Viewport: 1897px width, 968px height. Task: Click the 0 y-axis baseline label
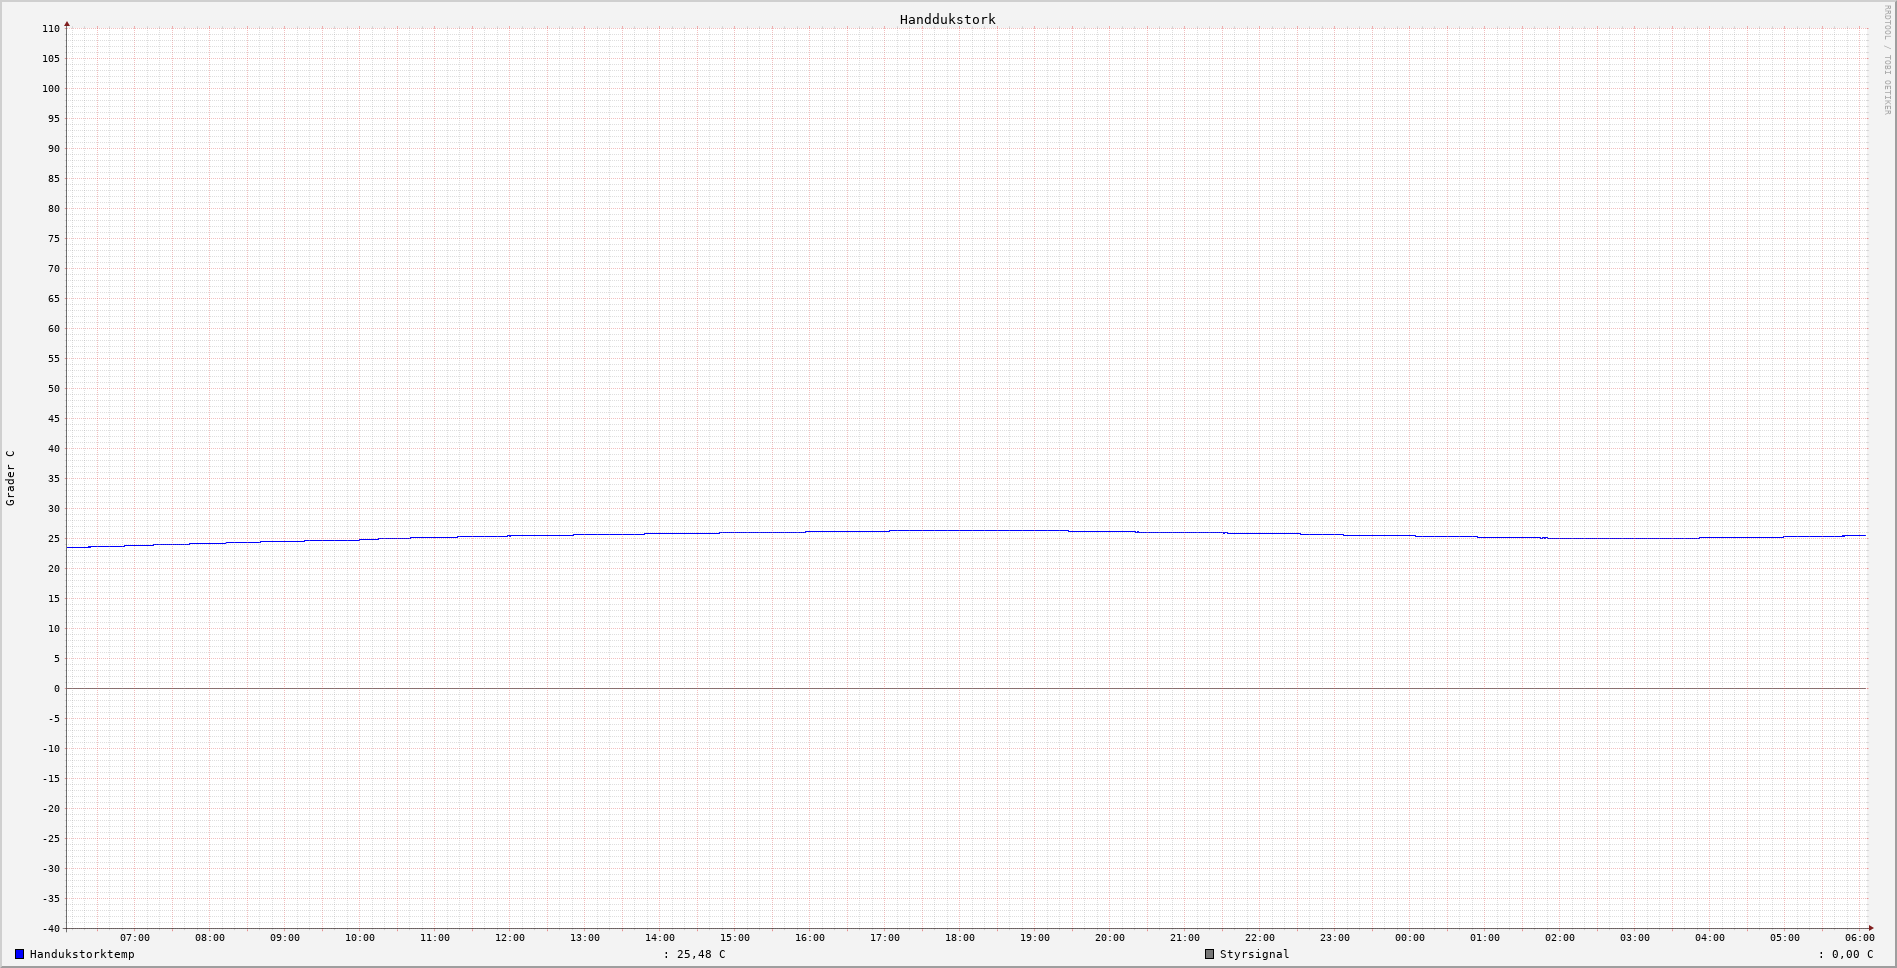57,689
